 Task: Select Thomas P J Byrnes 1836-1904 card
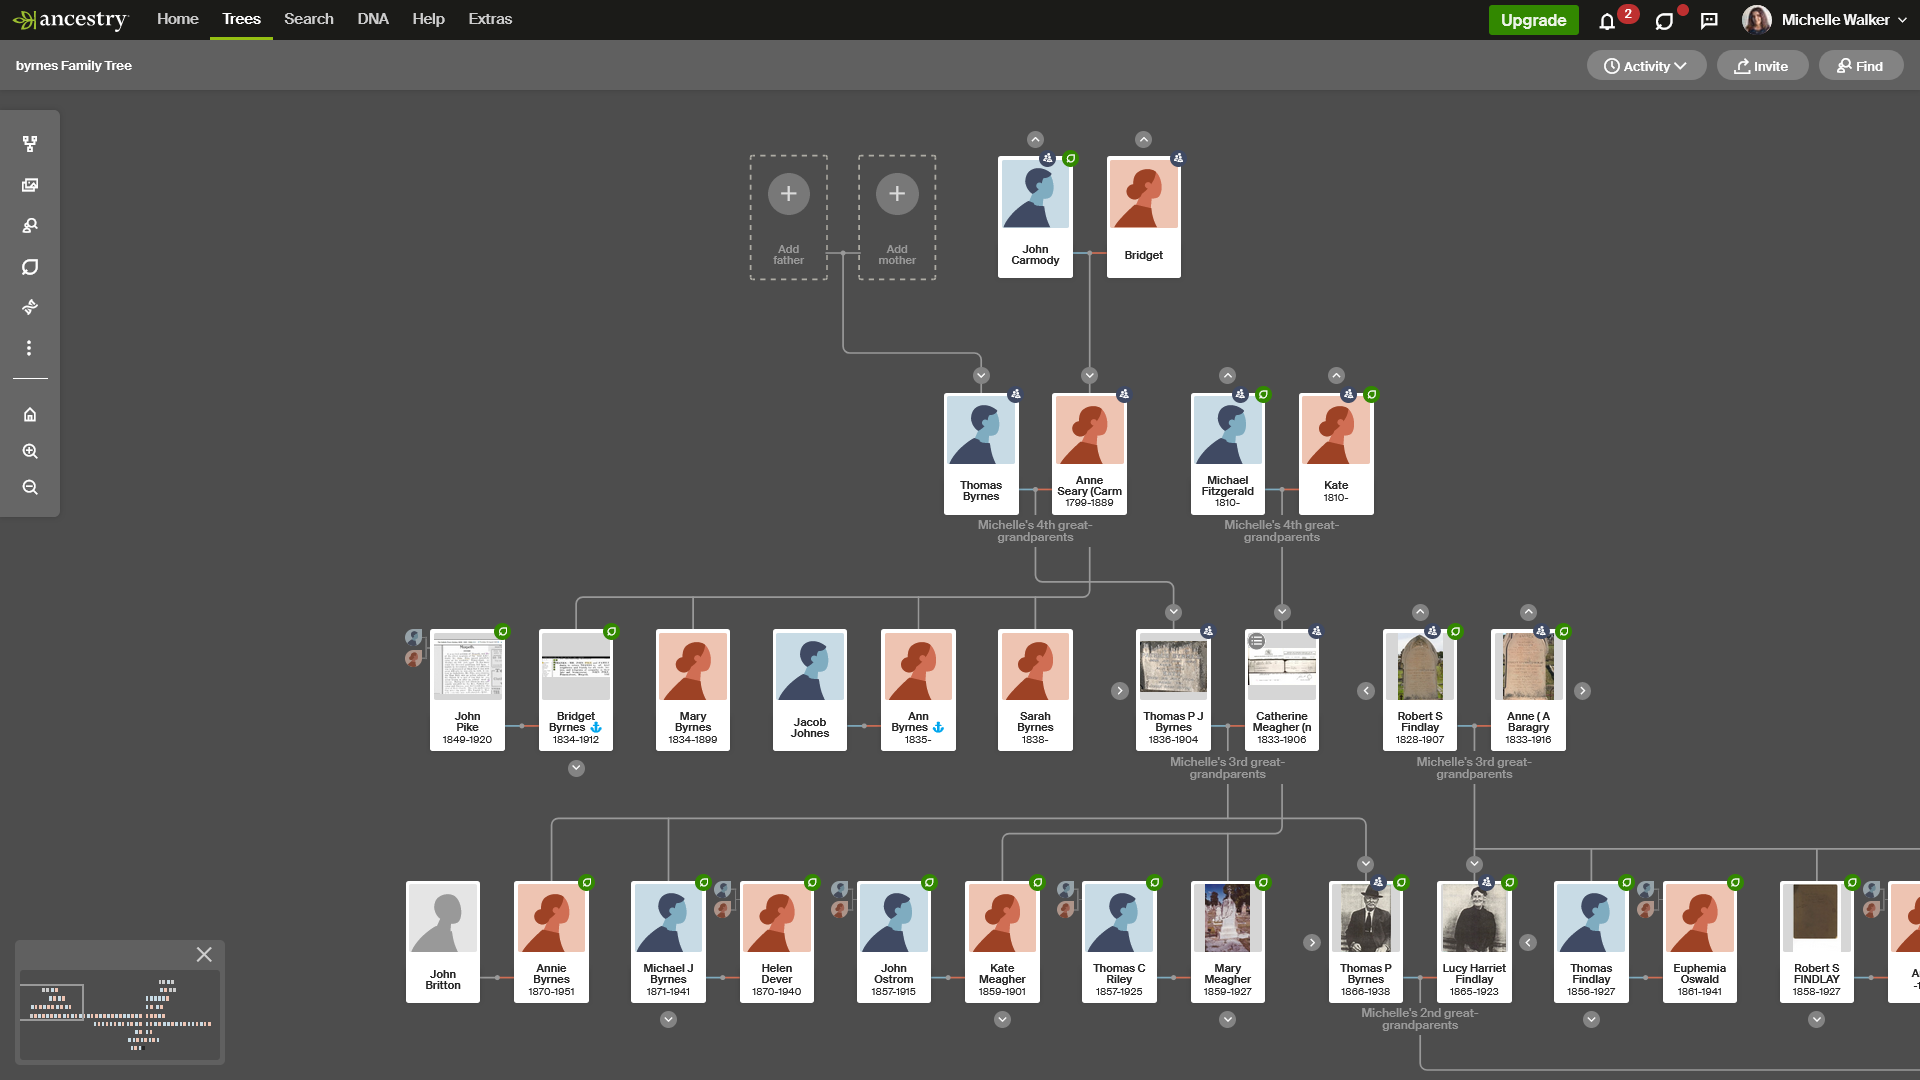(x=1173, y=690)
